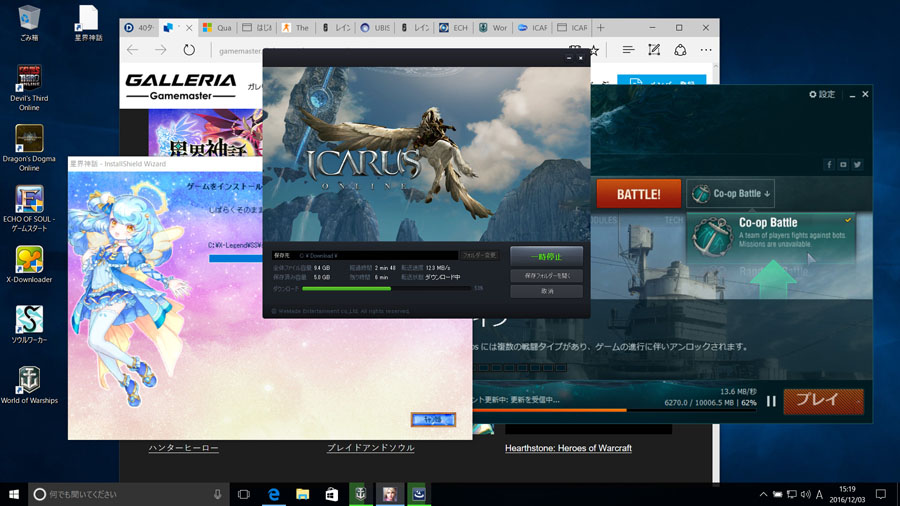Open Edge's three-dot more menu
This screenshot has height=506, width=900.
[706, 49]
